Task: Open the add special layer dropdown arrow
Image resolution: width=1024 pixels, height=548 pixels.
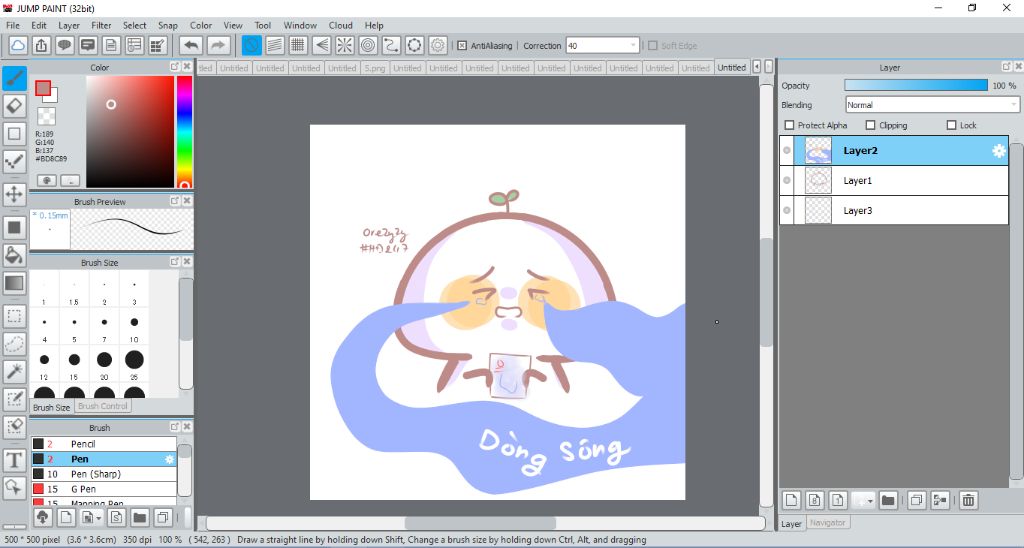Action: click(x=870, y=502)
